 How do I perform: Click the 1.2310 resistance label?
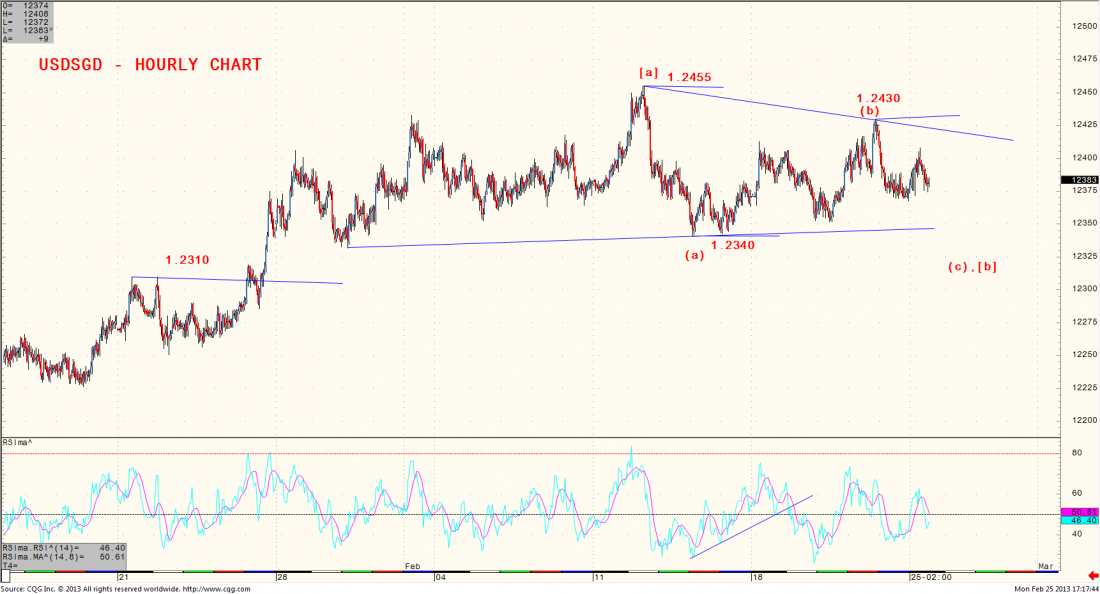tap(187, 260)
